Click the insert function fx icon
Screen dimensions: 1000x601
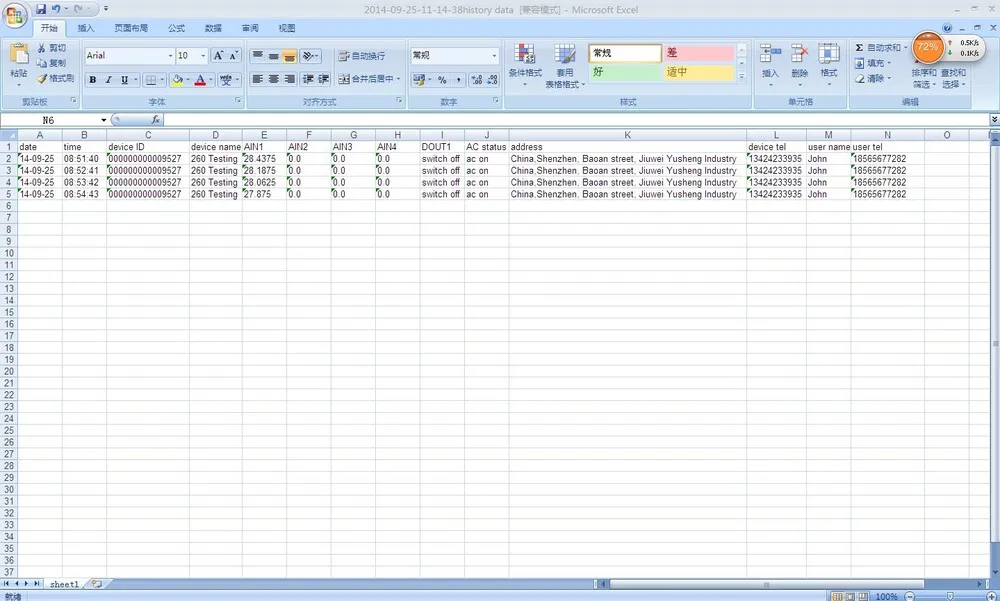point(155,119)
